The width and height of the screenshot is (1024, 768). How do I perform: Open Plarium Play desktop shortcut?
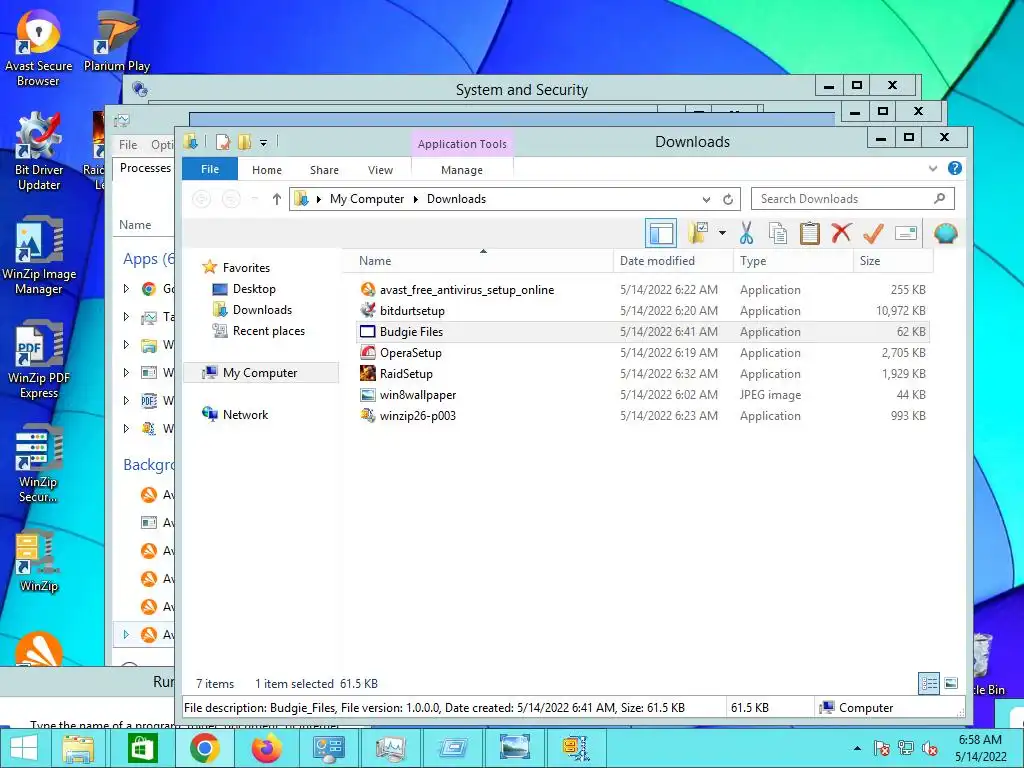pos(117,42)
